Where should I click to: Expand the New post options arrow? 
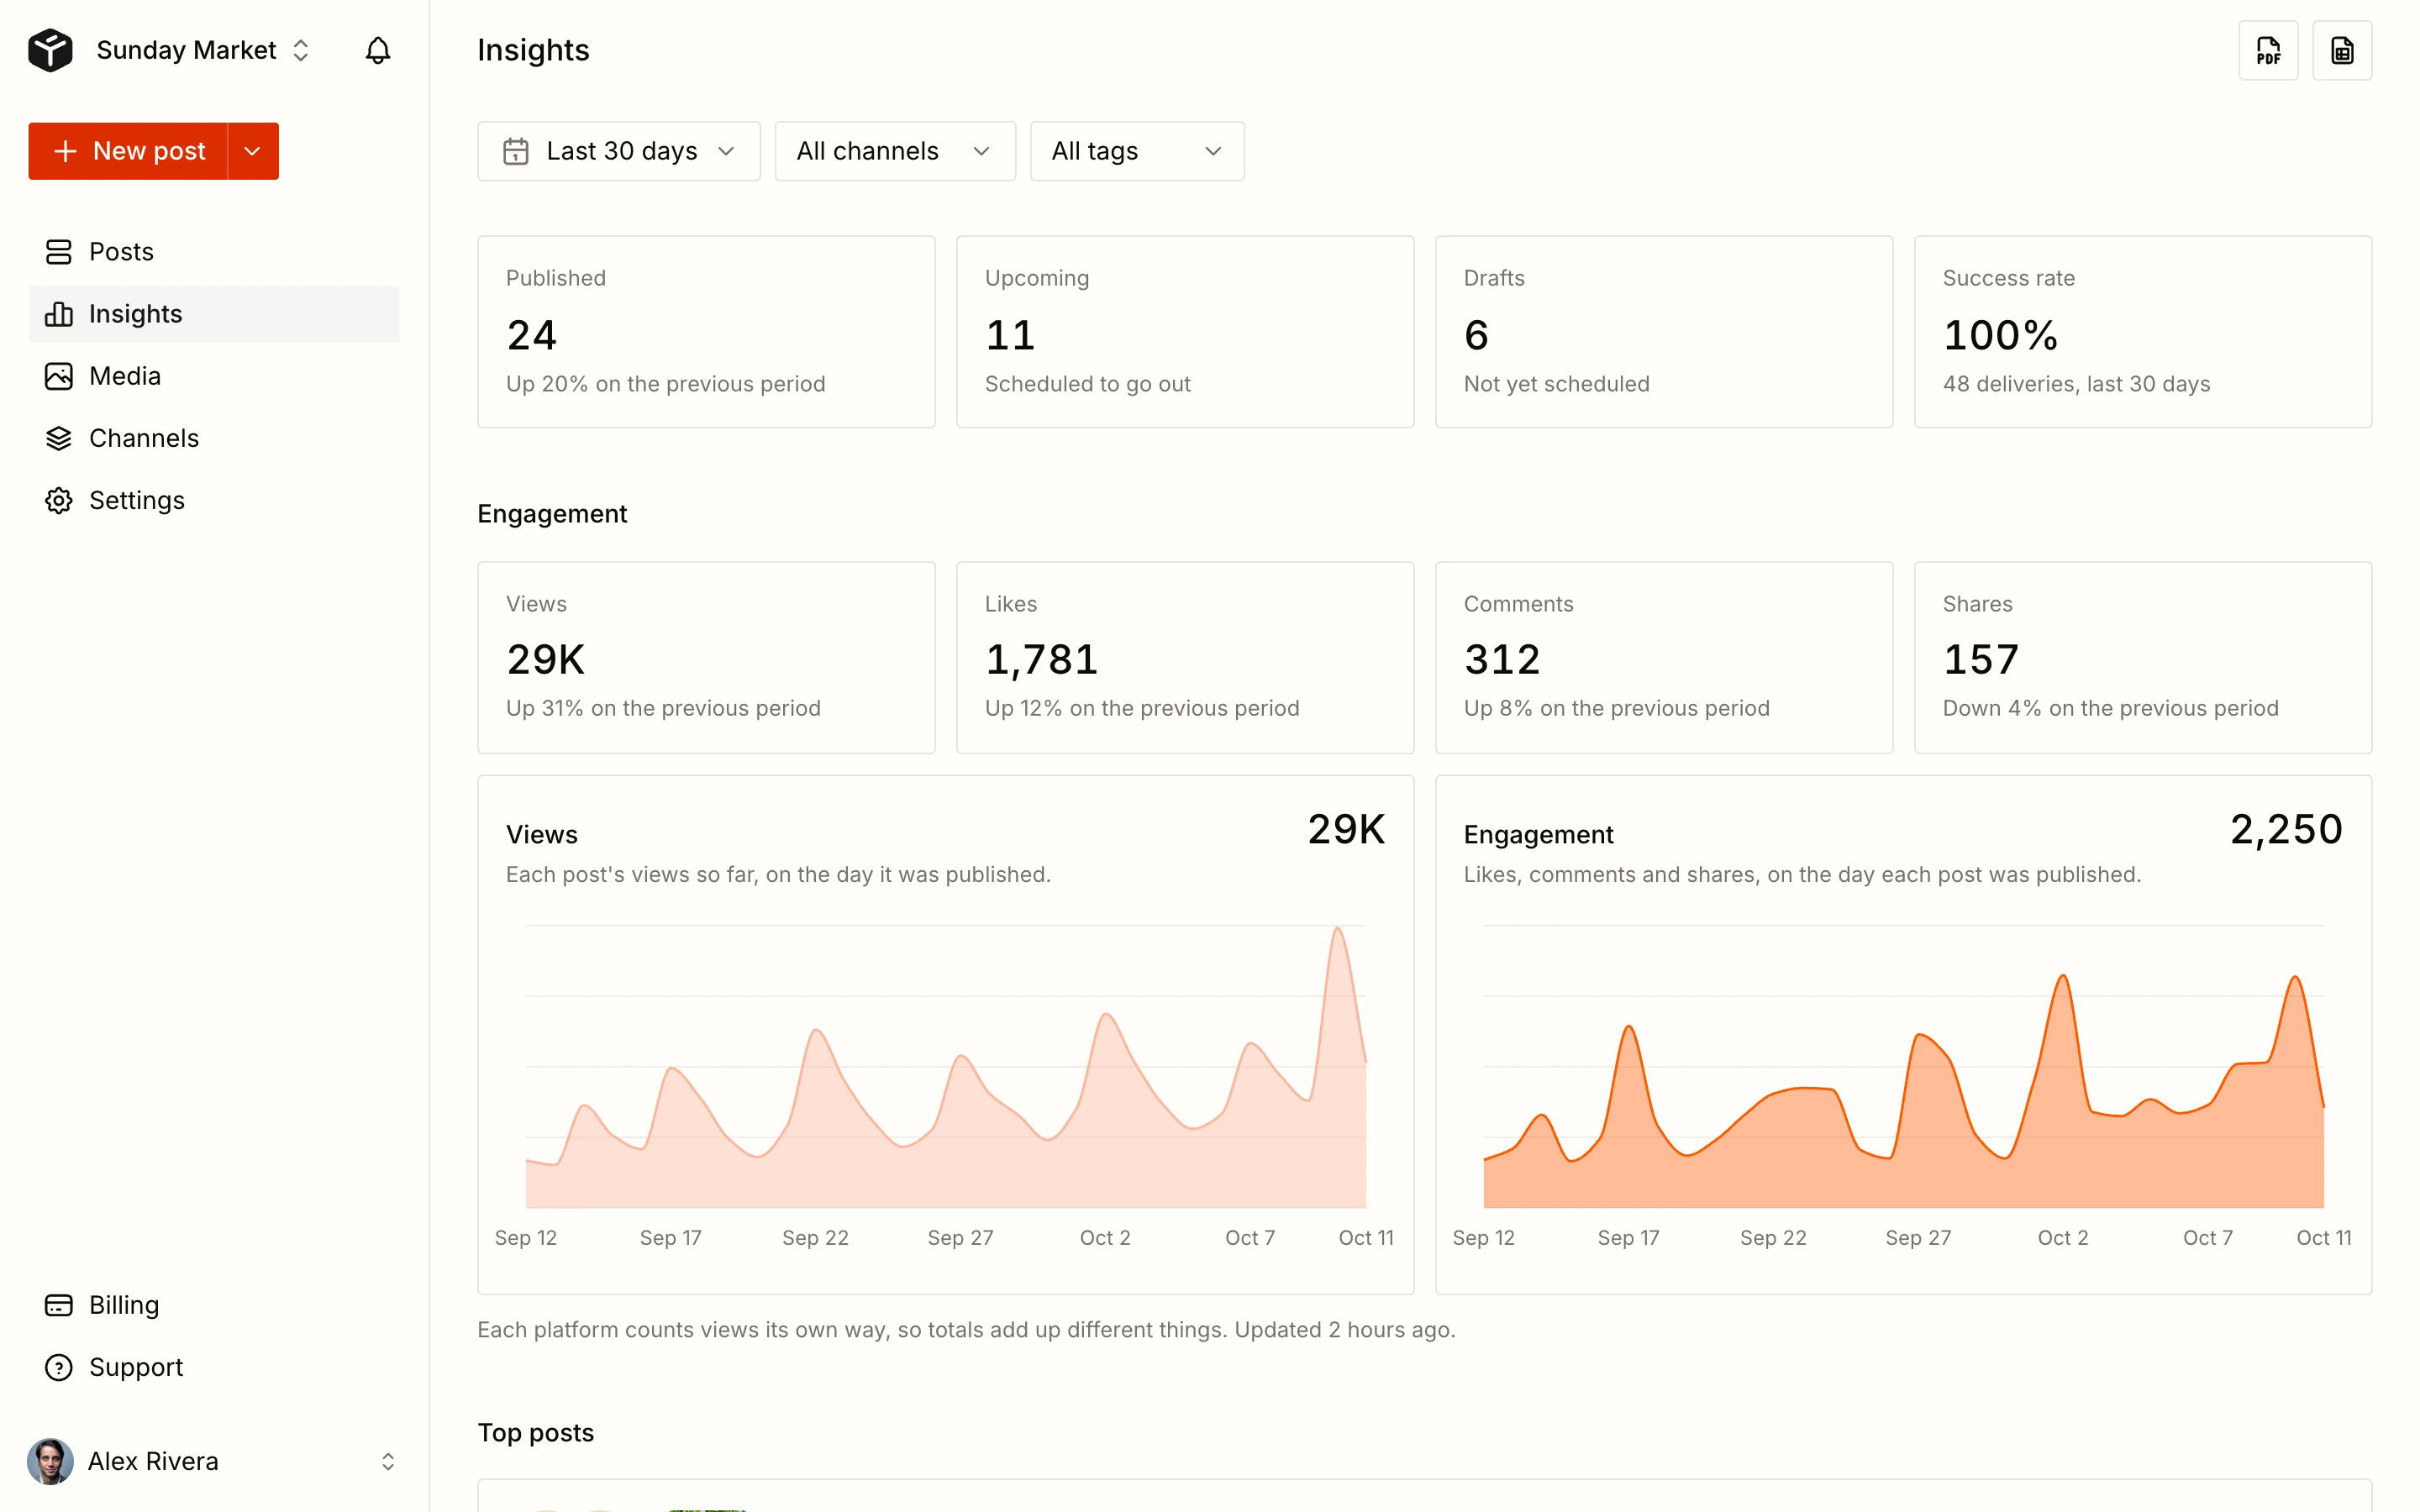click(x=253, y=151)
